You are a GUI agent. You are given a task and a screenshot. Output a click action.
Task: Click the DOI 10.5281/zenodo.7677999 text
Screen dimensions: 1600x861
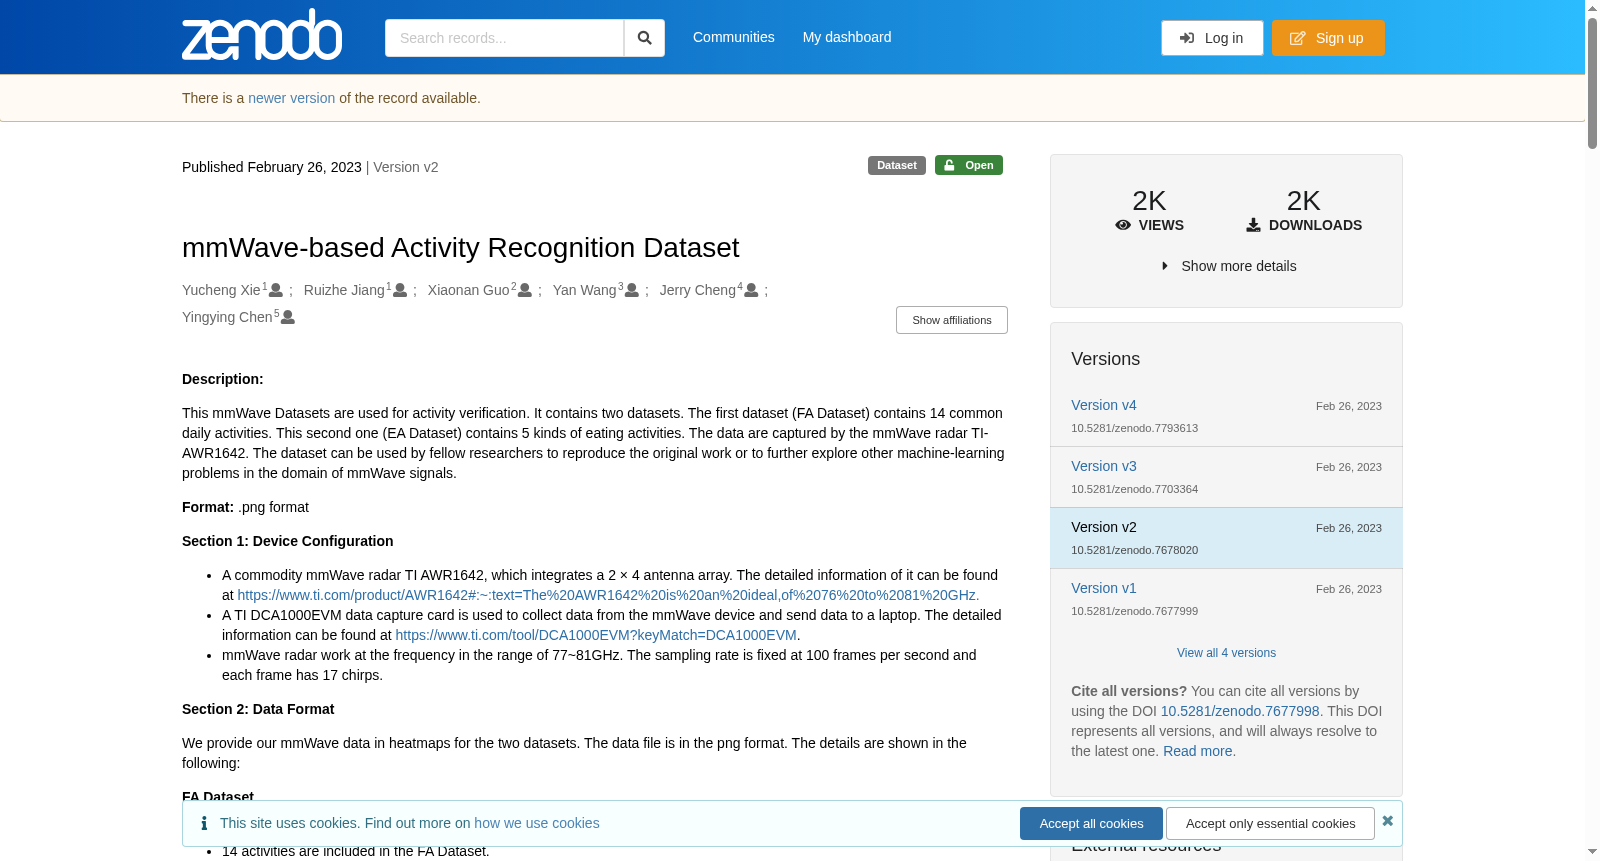(1134, 611)
